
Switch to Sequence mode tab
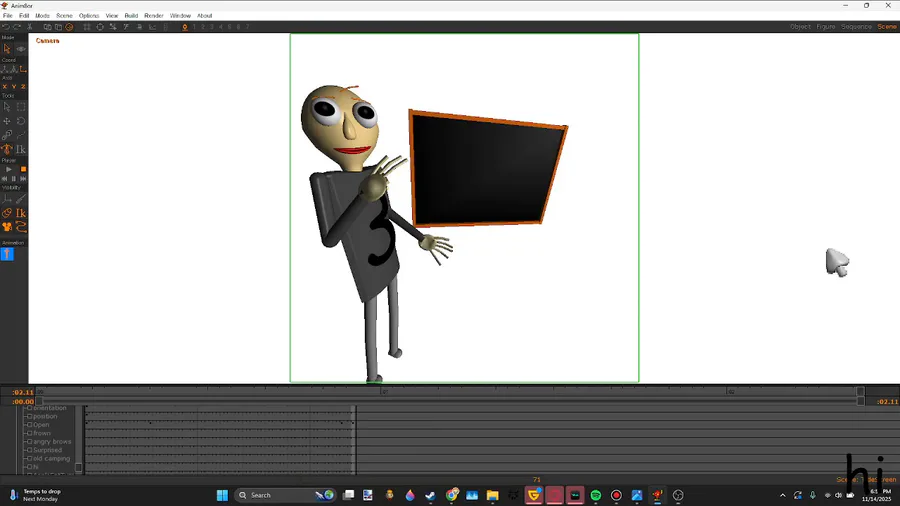click(856, 27)
